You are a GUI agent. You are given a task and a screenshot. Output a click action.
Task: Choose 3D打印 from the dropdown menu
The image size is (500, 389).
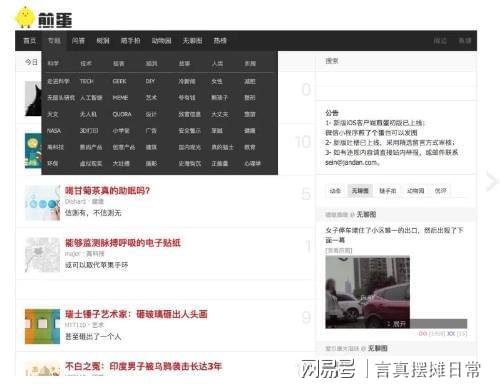point(89,131)
